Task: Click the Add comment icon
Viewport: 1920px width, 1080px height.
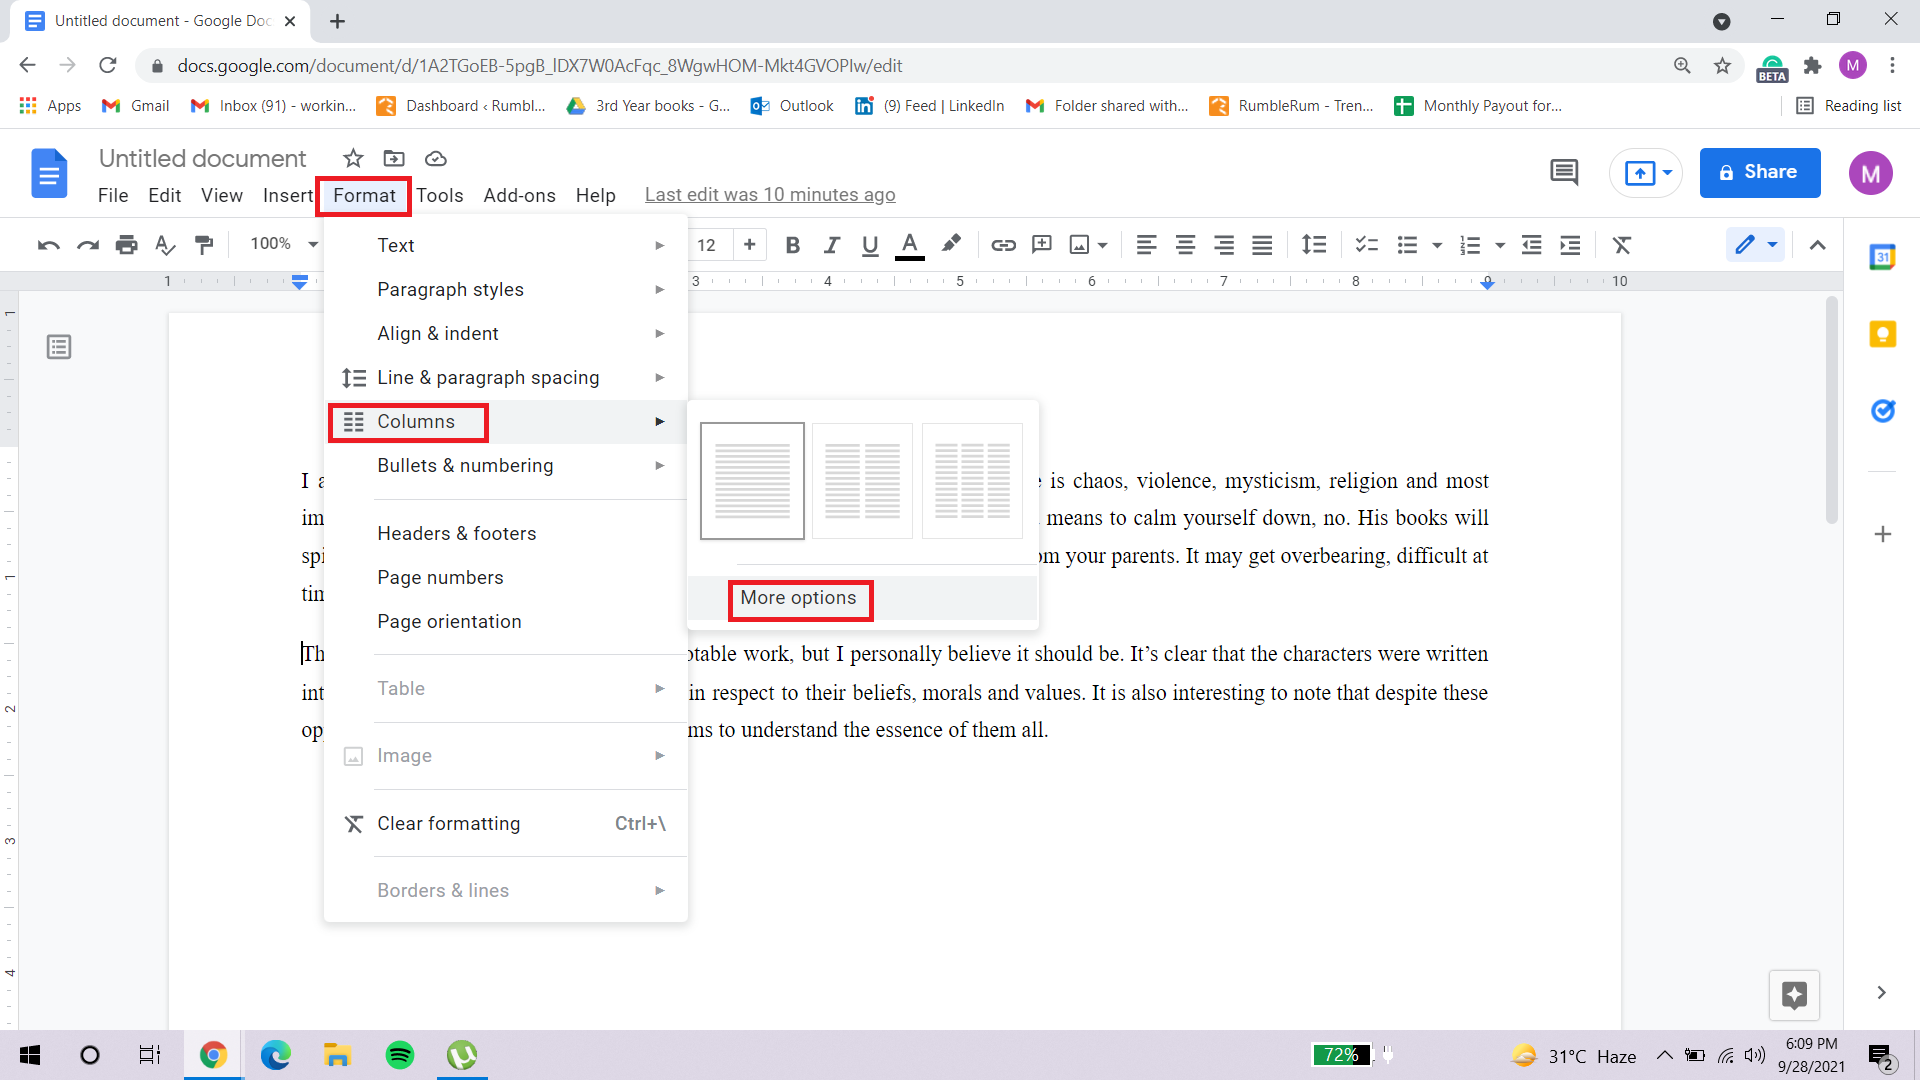Action: pos(1042,245)
